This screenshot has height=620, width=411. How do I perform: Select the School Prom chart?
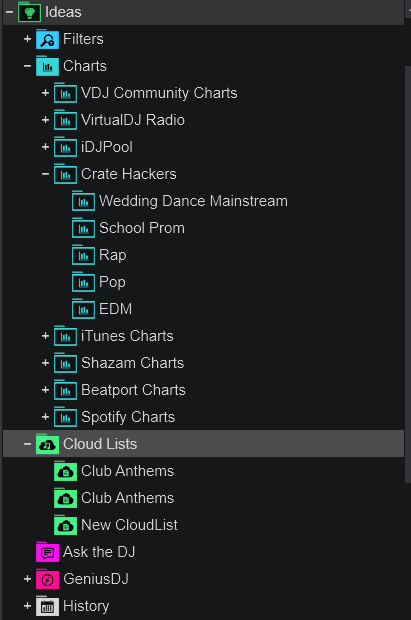(x=142, y=228)
